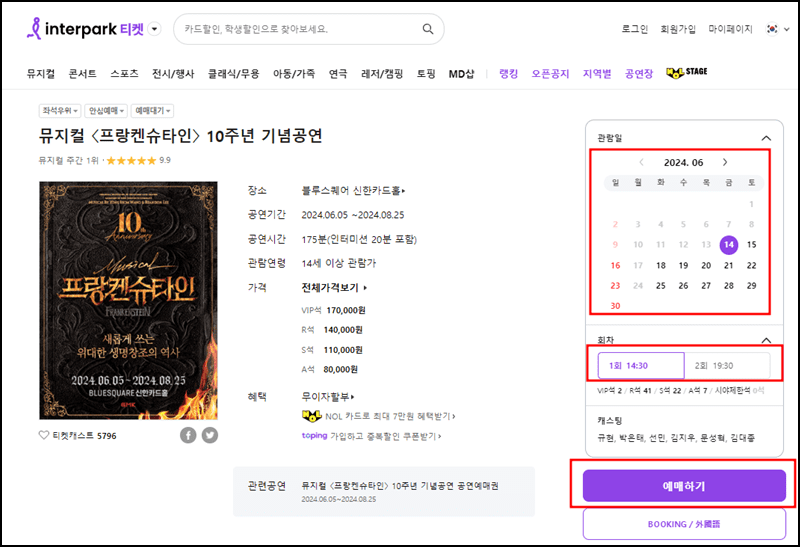
Task: Select June 21 on the calendar
Action: [729, 265]
